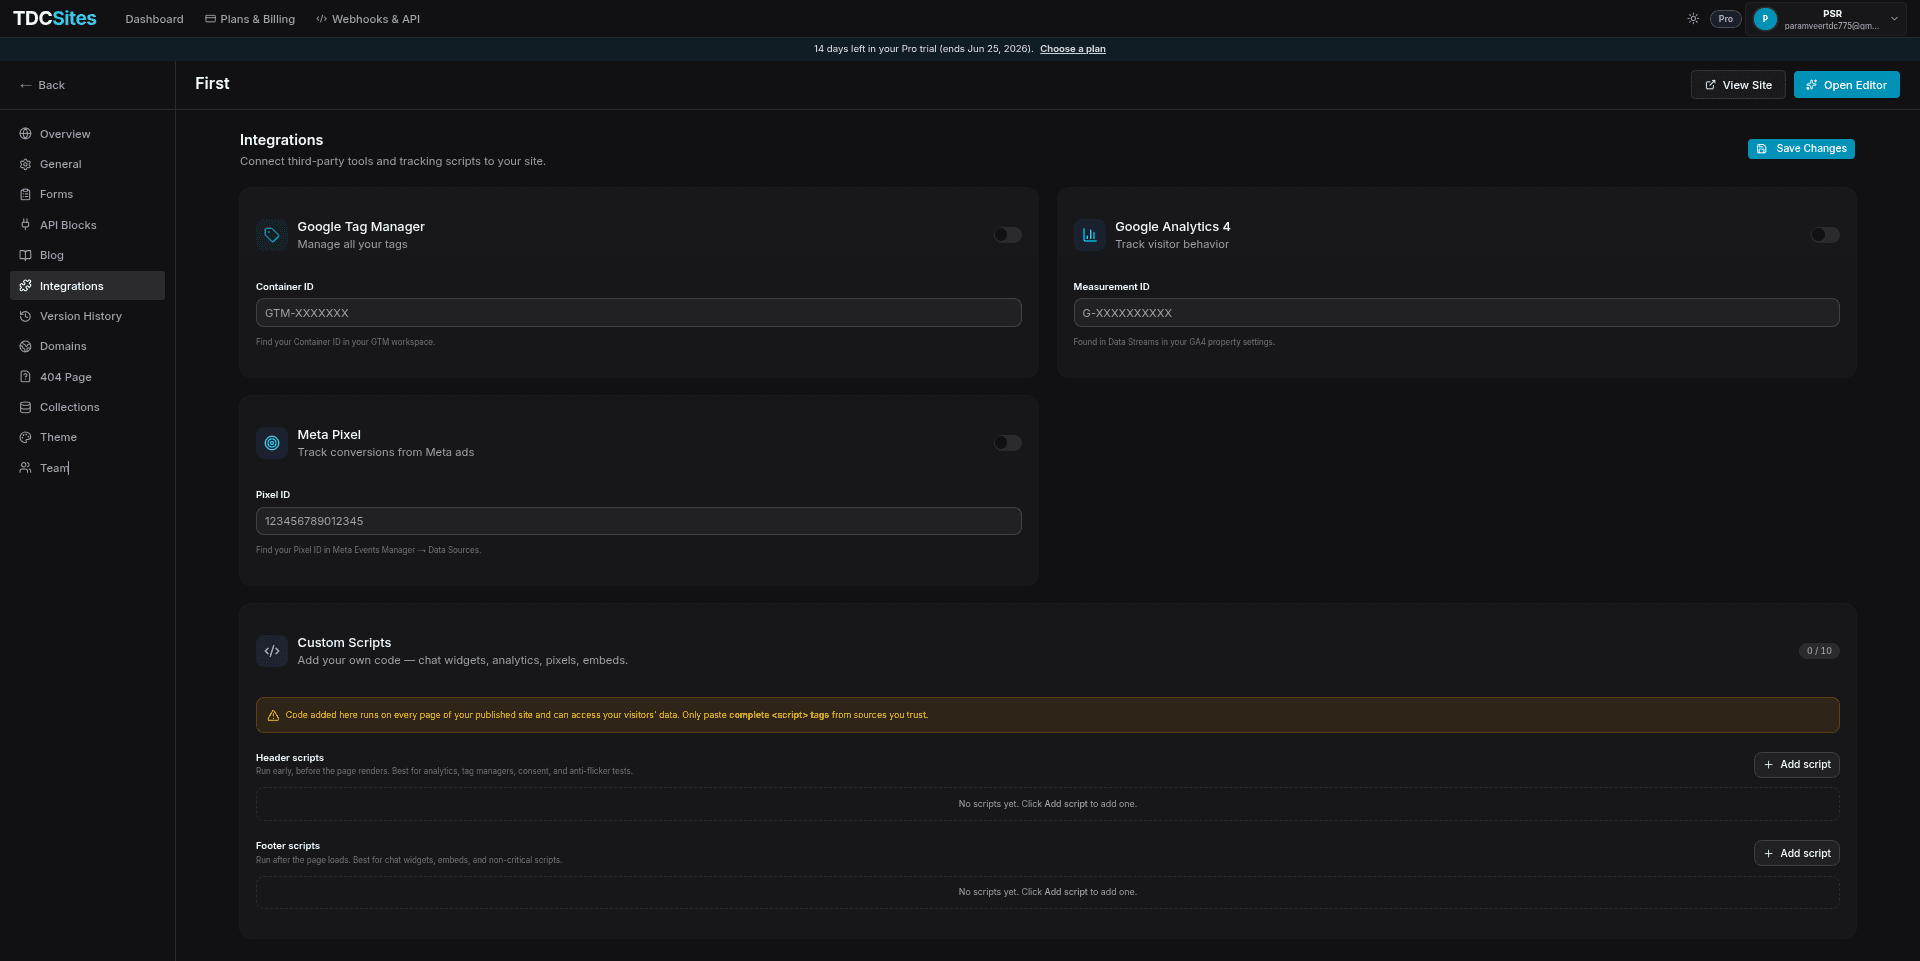The image size is (1920, 961).
Task: Open Plans & Billing in top nav
Action: tap(250, 19)
